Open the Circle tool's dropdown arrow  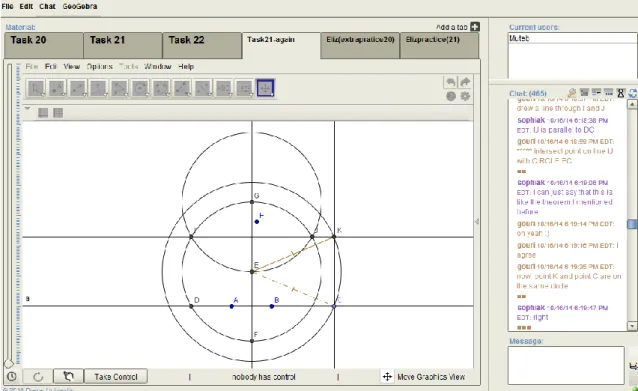[x=147, y=95]
